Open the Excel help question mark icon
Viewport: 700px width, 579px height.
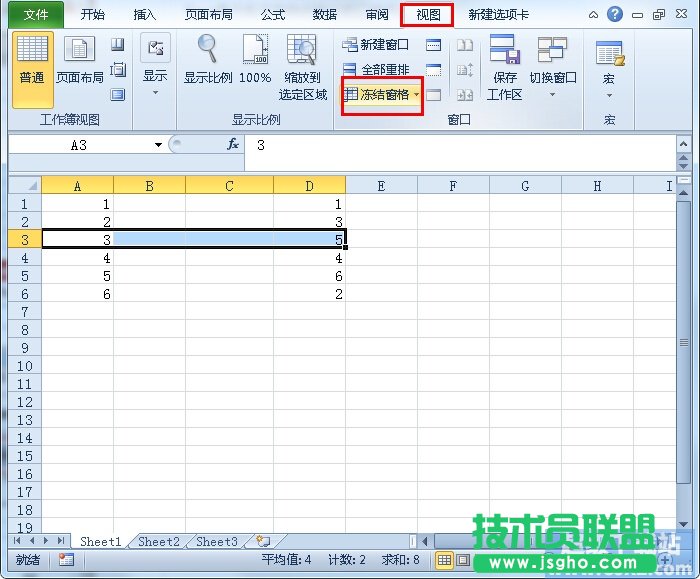(614, 14)
